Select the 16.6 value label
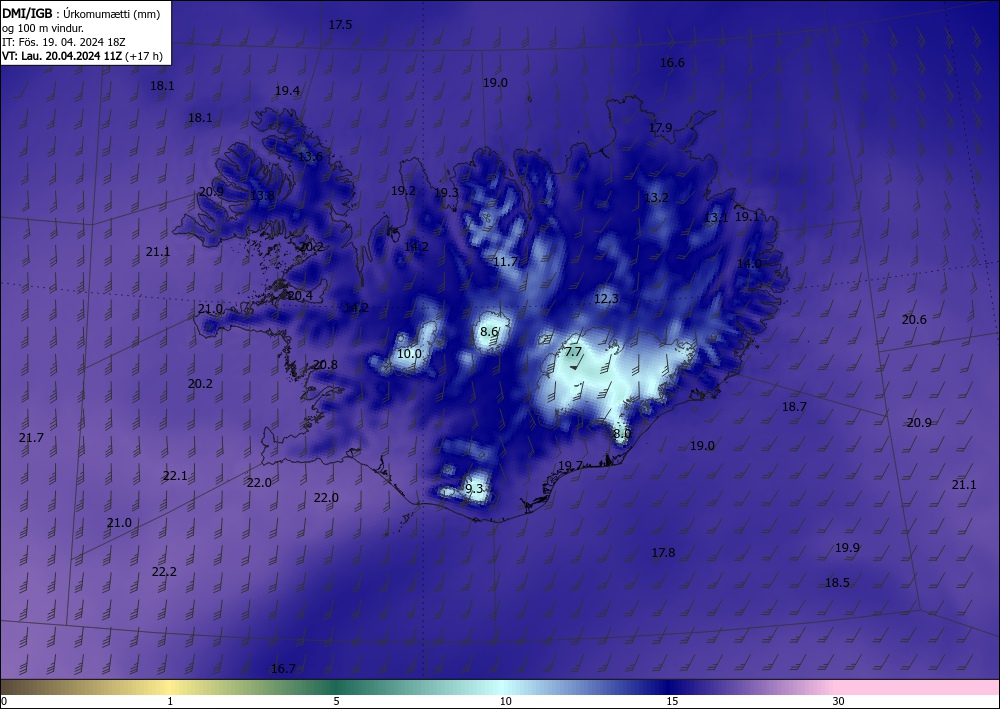Viewport: 1000px width, 709px height. 672,62
